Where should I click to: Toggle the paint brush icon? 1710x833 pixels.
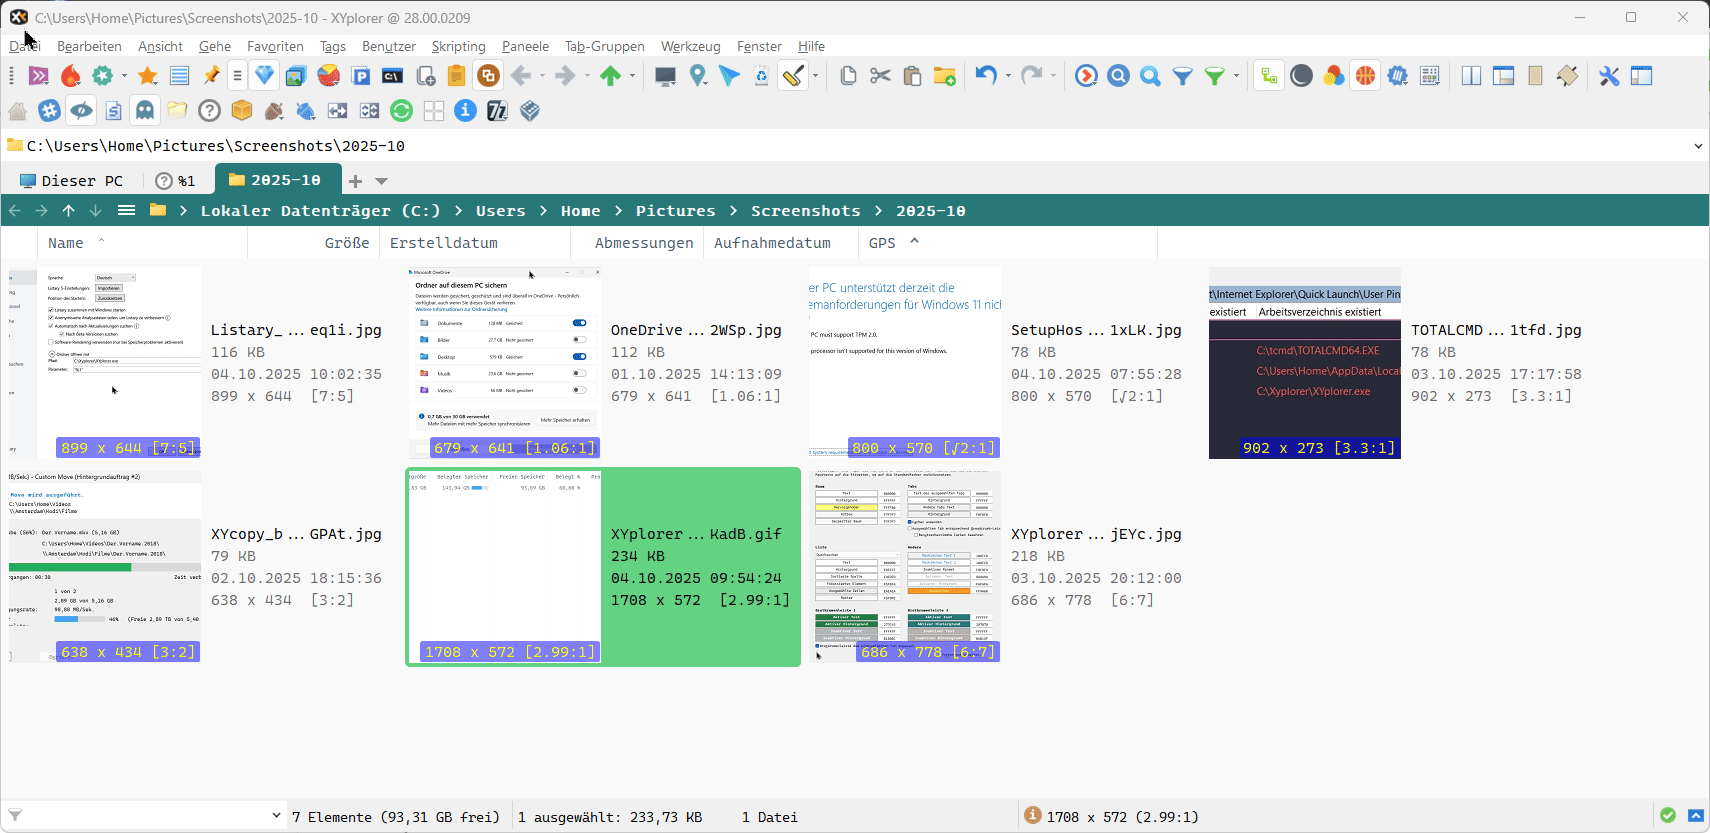click(794, 76)
